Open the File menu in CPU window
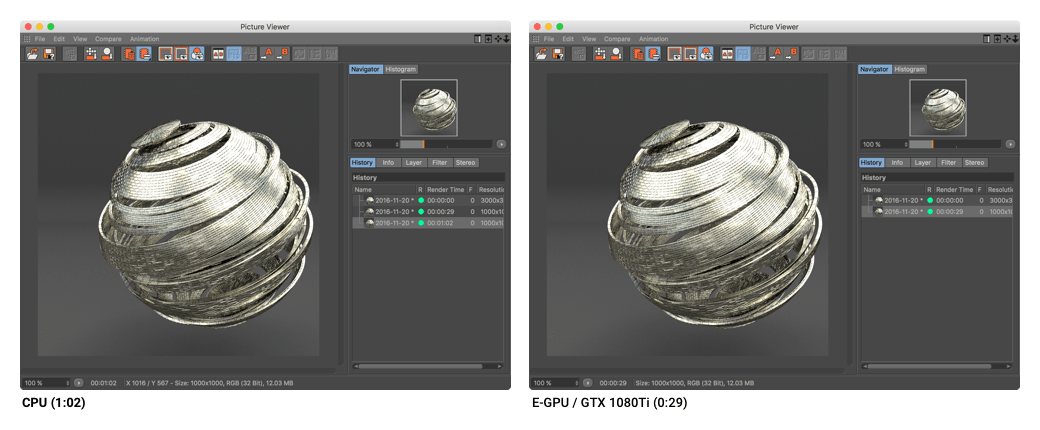Viewport: 1040px width, 430px height. pyautogui.click(x=40, y=39)
